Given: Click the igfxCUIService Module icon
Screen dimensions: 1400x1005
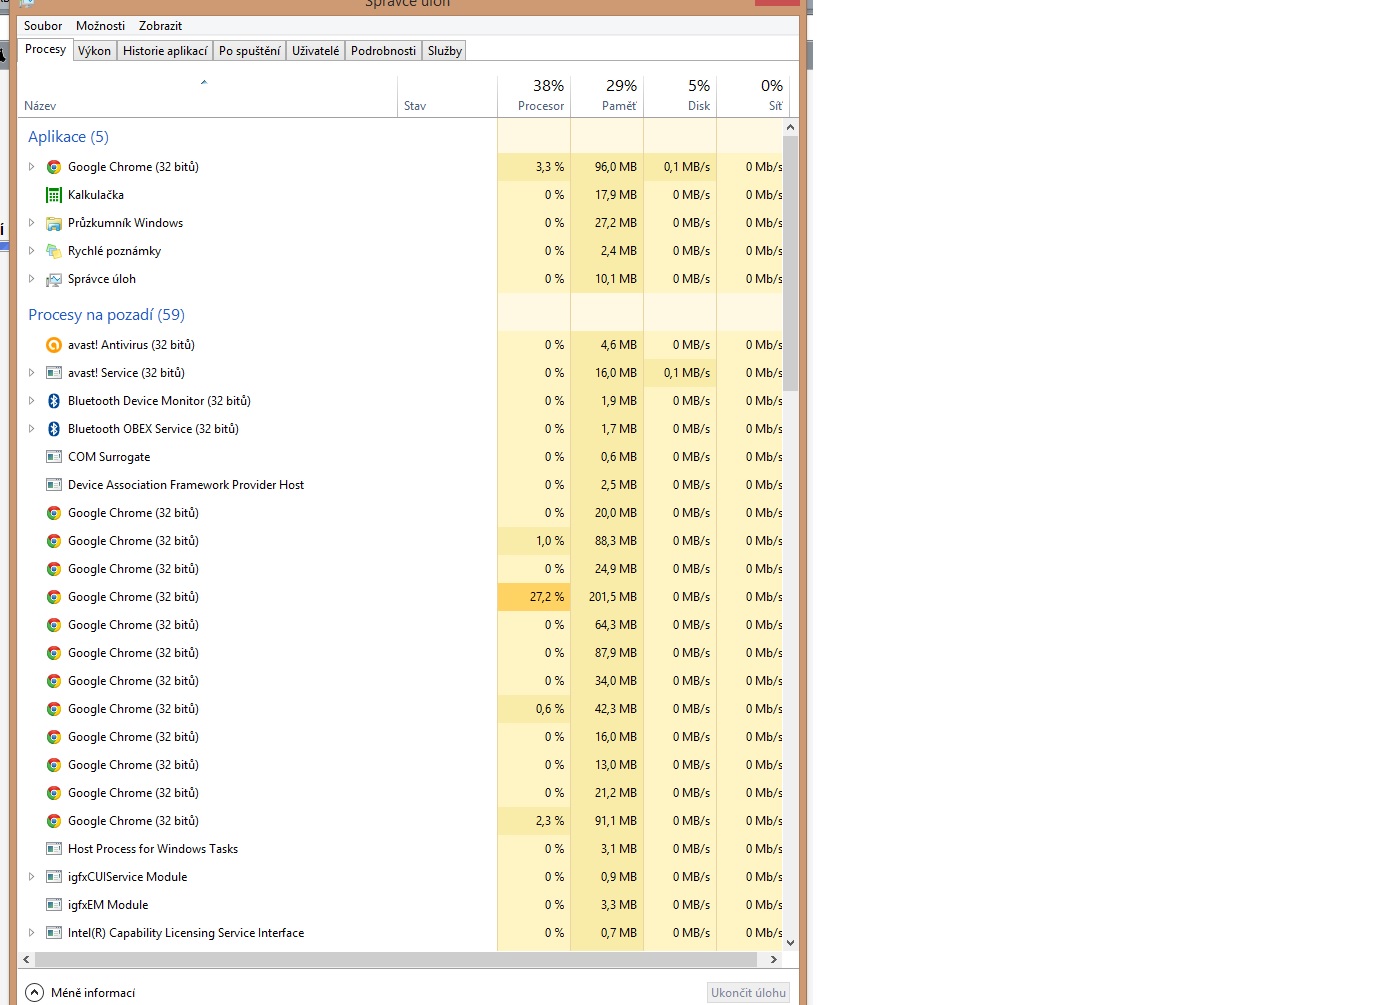Looking at the screenshot, I should (54, 877).
